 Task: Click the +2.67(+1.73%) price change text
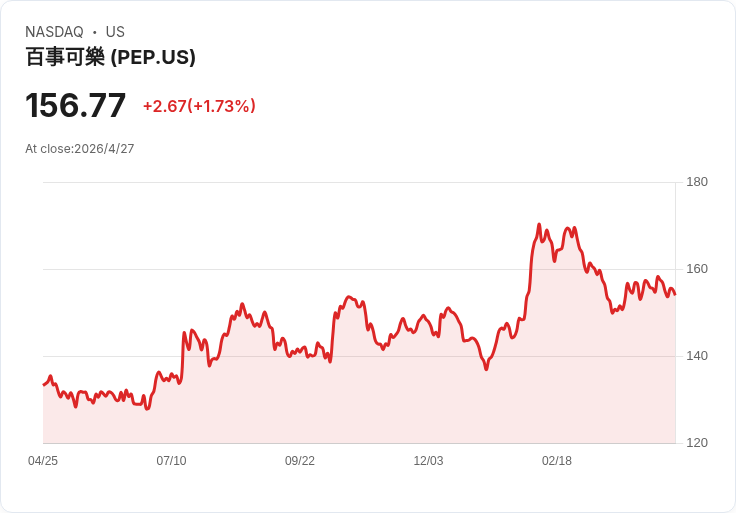click(199, 106)
